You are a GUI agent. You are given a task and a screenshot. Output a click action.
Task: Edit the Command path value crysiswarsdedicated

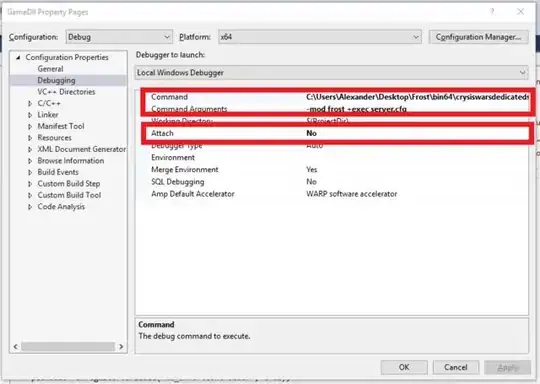point(417,97)
